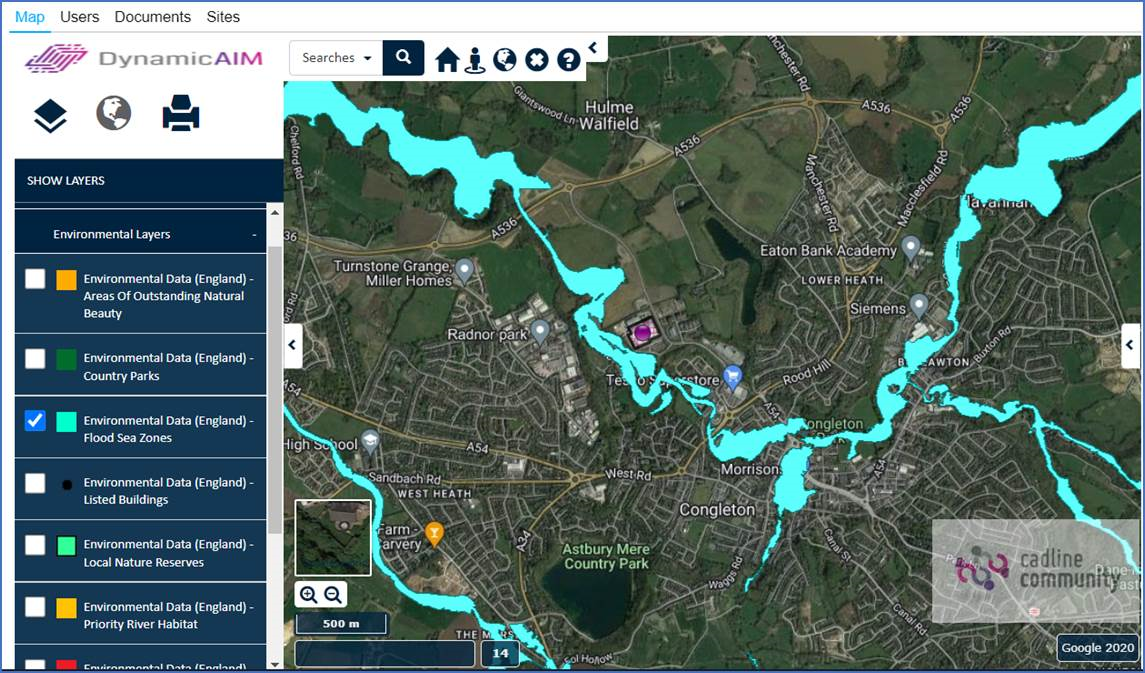The width and height of the screenshot is (1145, 673).
Task: Click cyan Flood Sea Zones swatch
Action: pos(66,421)
